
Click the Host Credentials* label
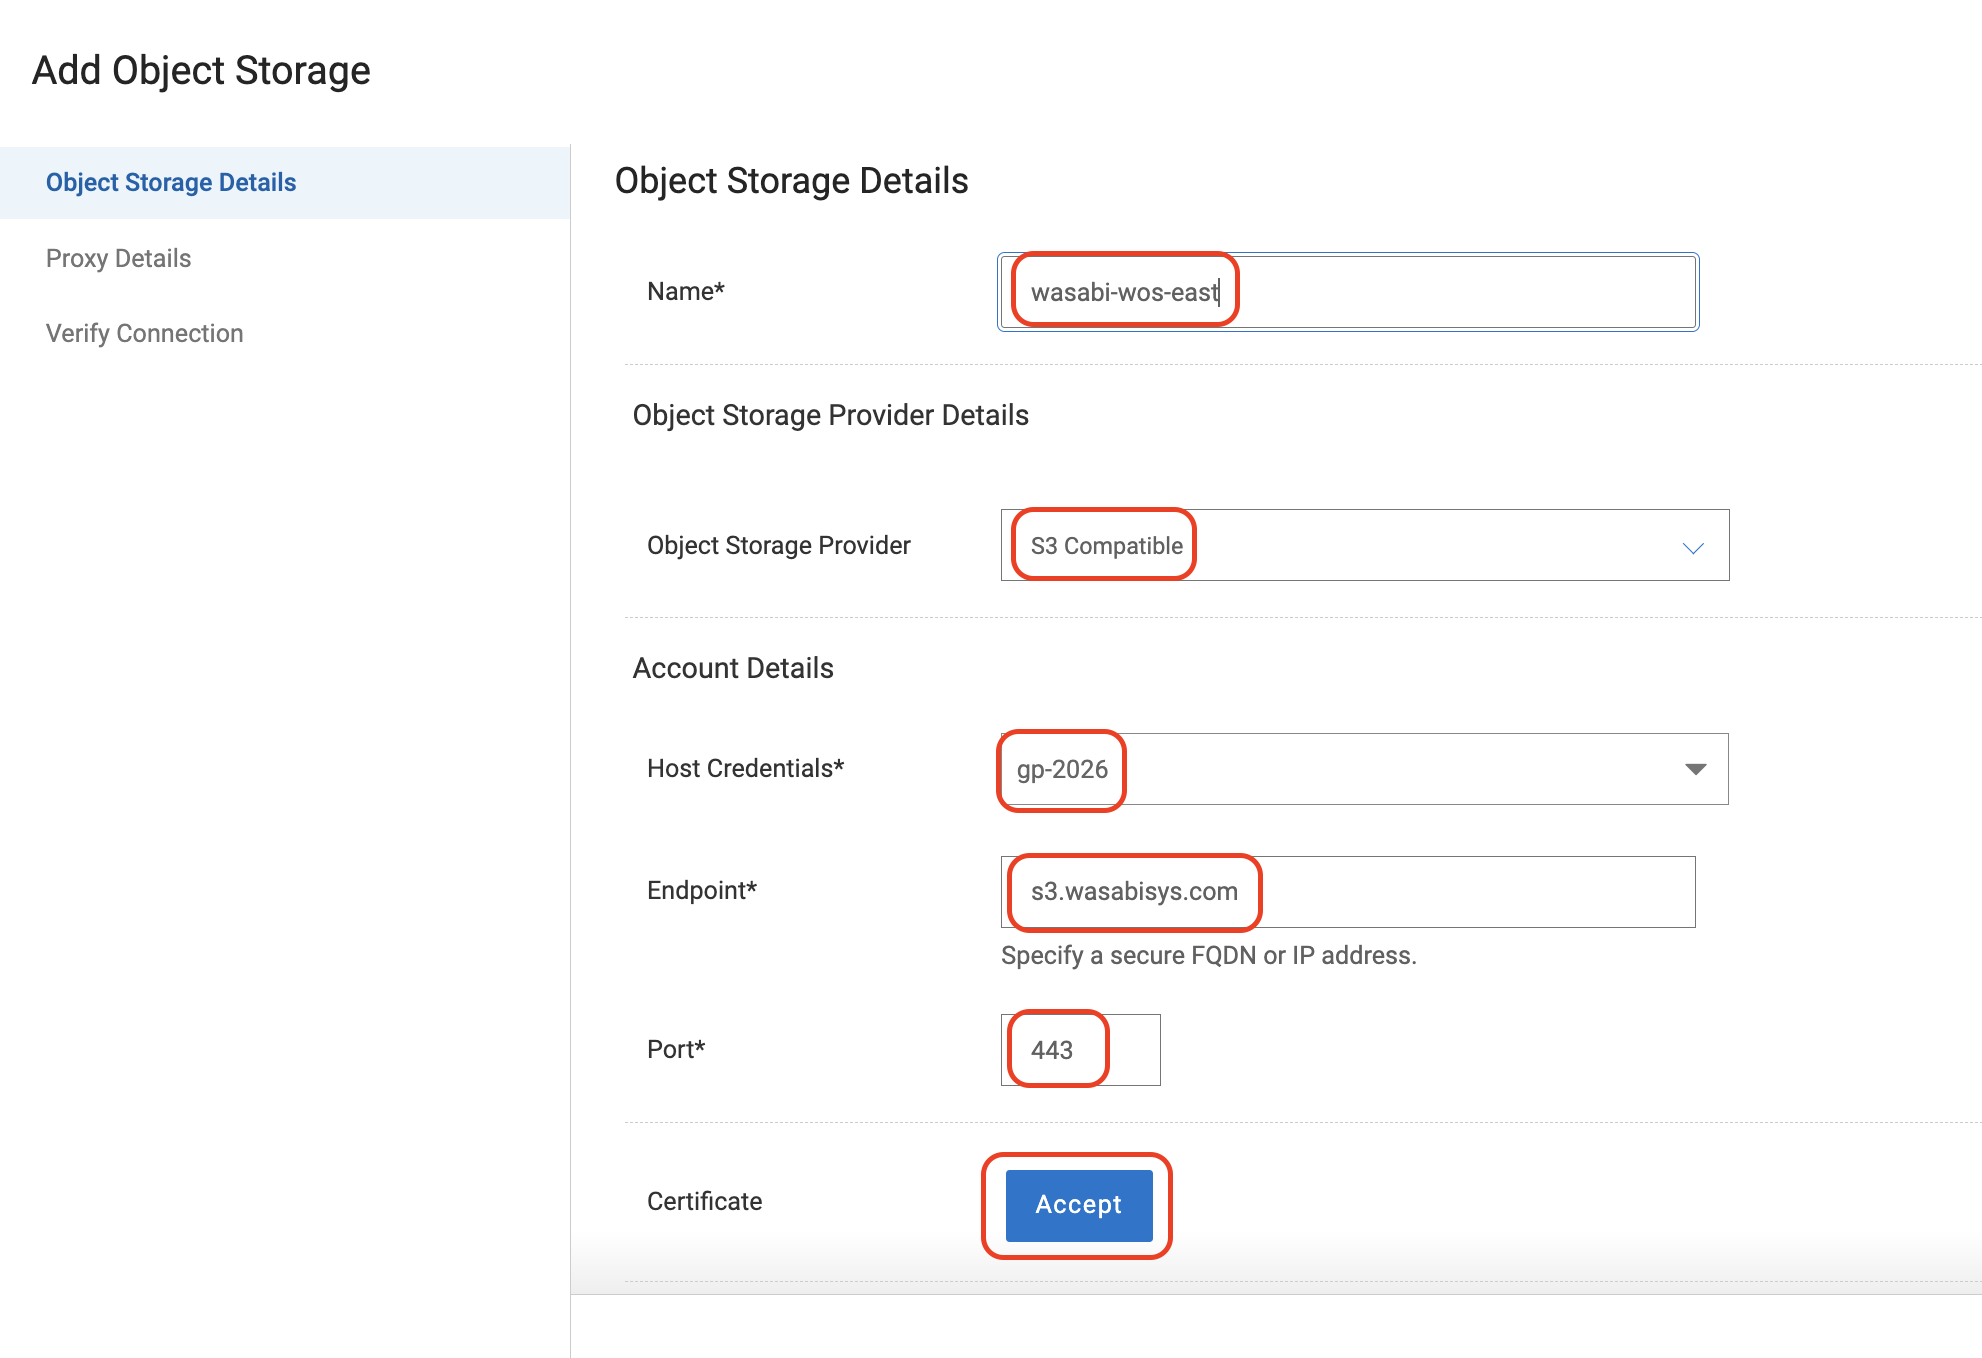pos(745,768)
